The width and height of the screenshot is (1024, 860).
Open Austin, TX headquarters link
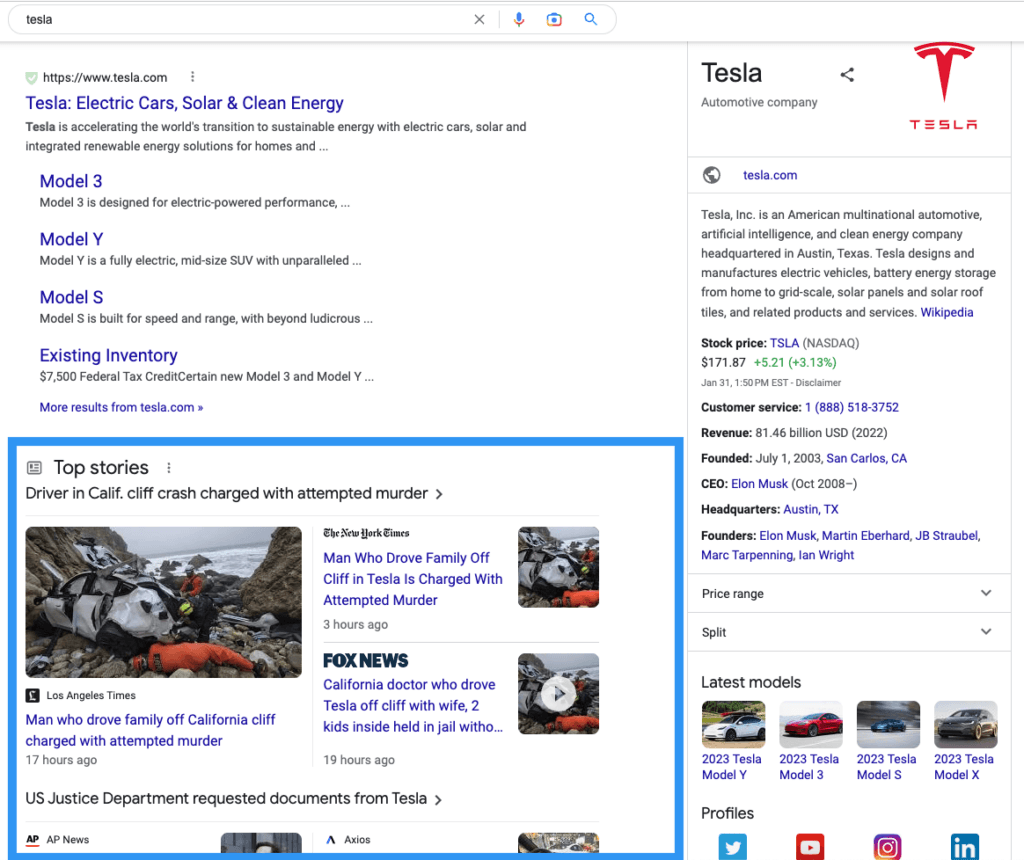[x=810, y=509]
